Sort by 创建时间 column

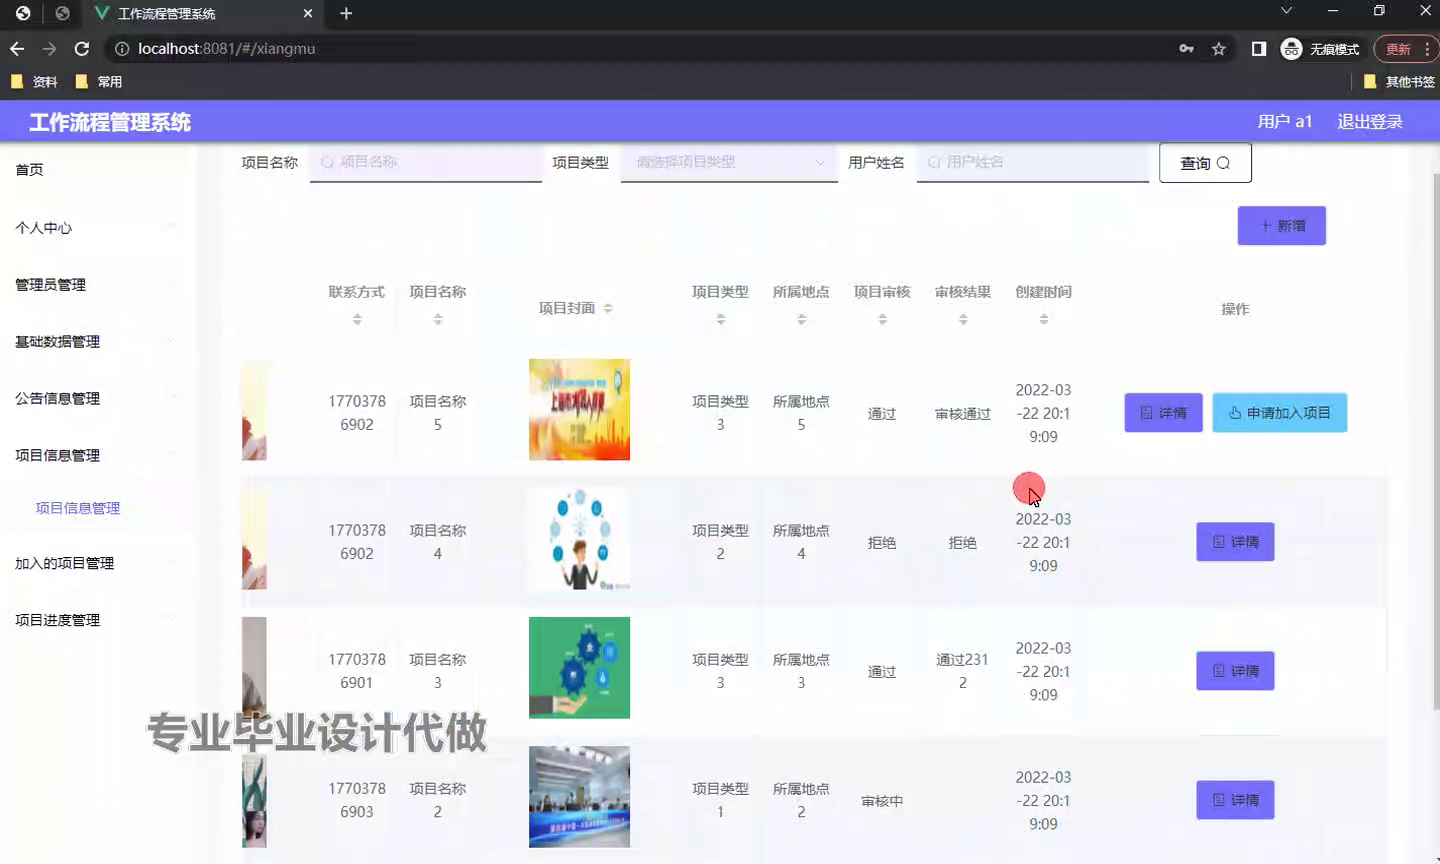1043,319
